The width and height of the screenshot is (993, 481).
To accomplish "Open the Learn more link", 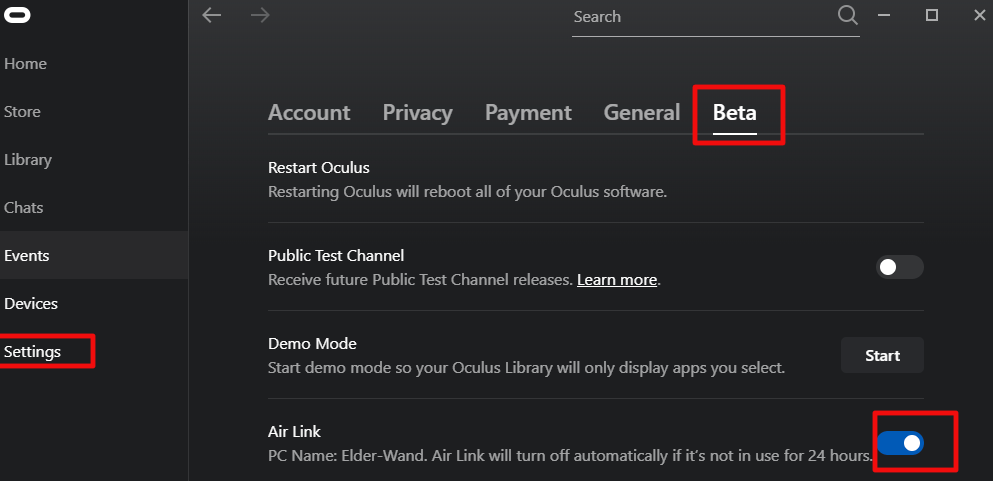I will [x=617, y=280].
